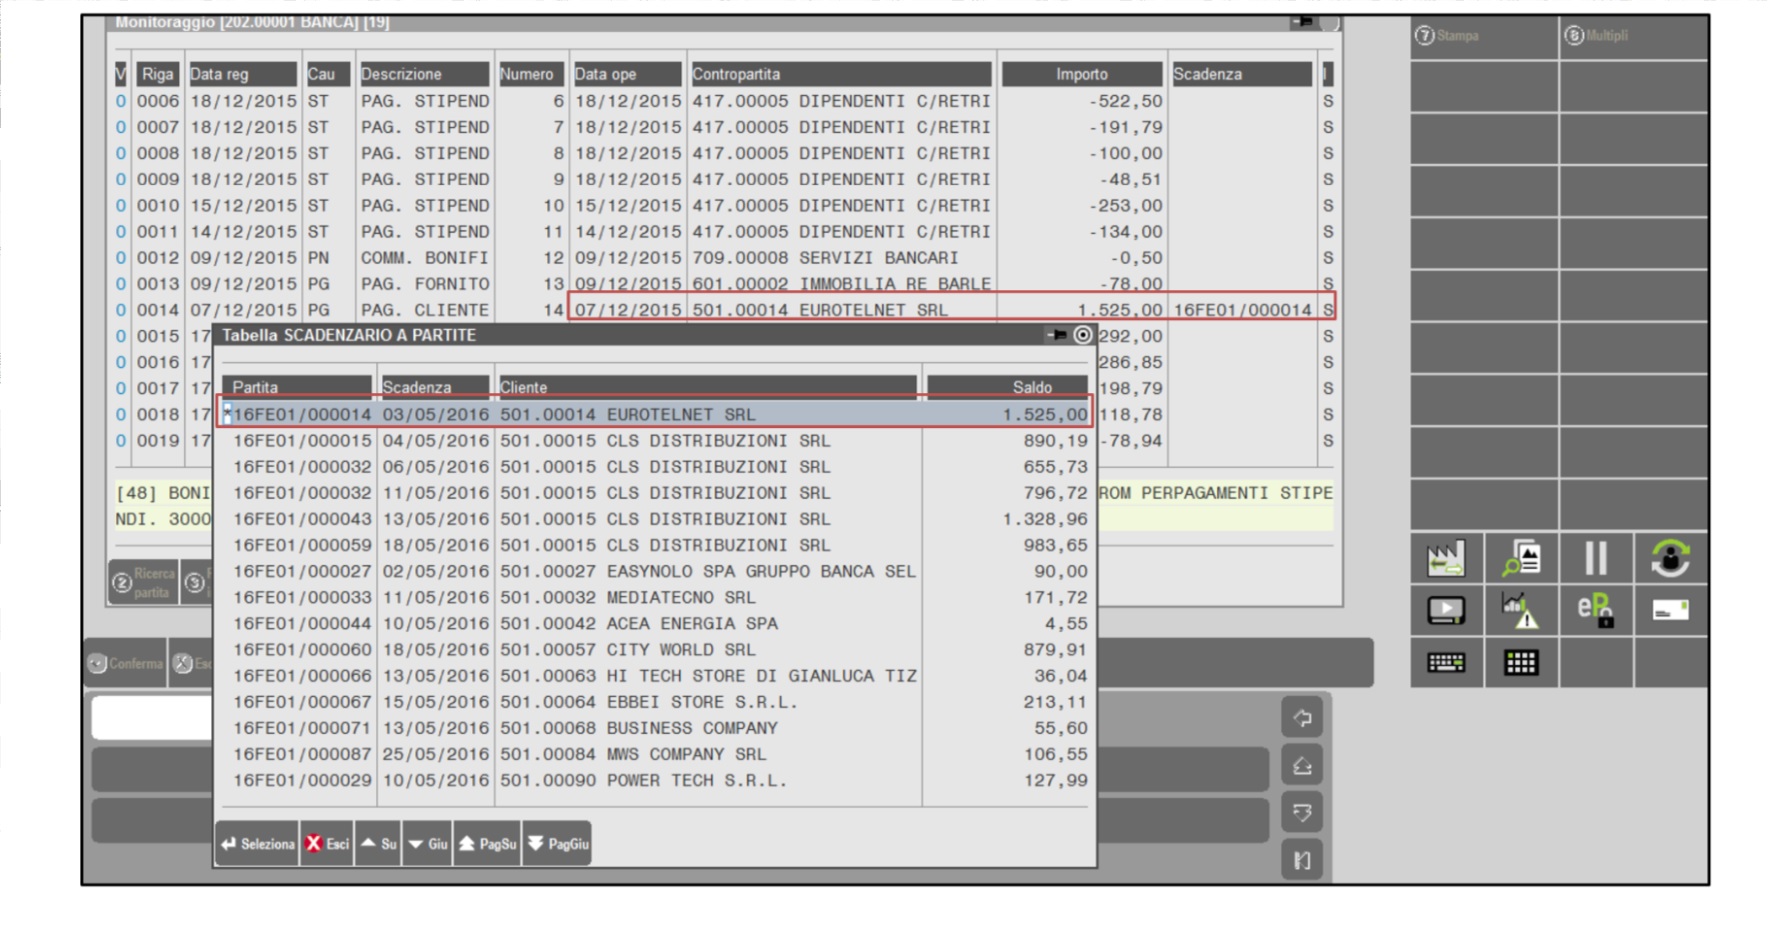Open the video player screen icon
The image size is (1768, 946).
pos(1446,610)
